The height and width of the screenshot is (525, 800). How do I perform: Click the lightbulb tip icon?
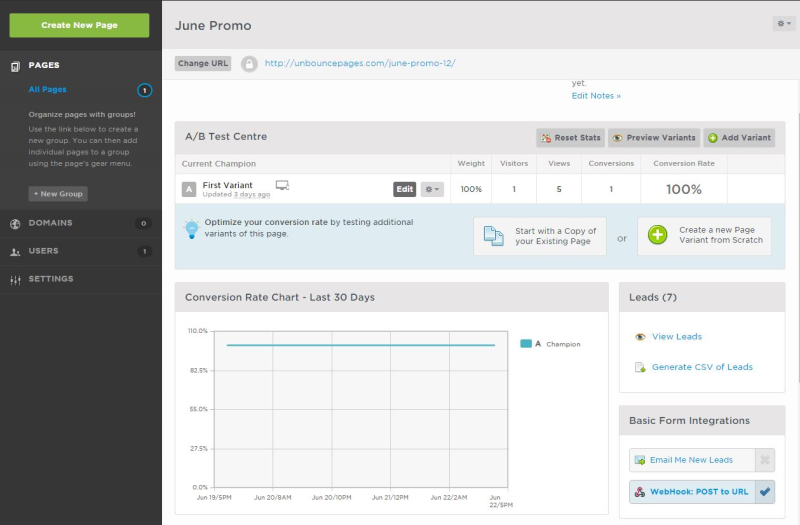click(x=192, y=229)
